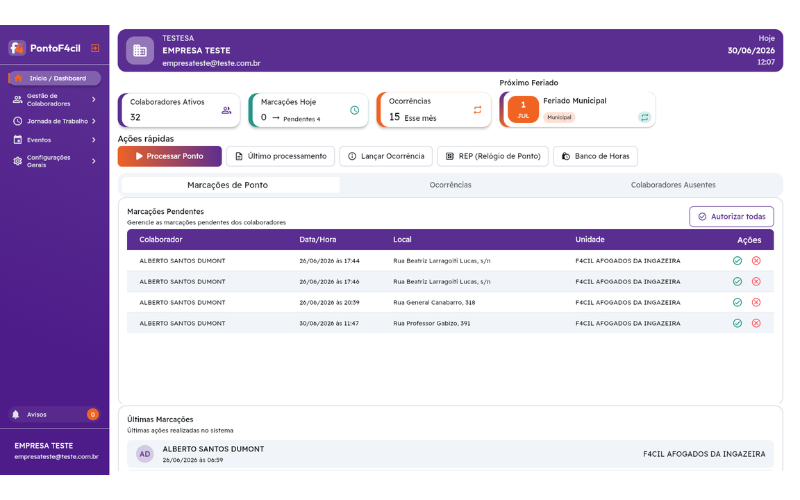
Task: Click the Municipal tag on holiday card
Action: (559, 117)
